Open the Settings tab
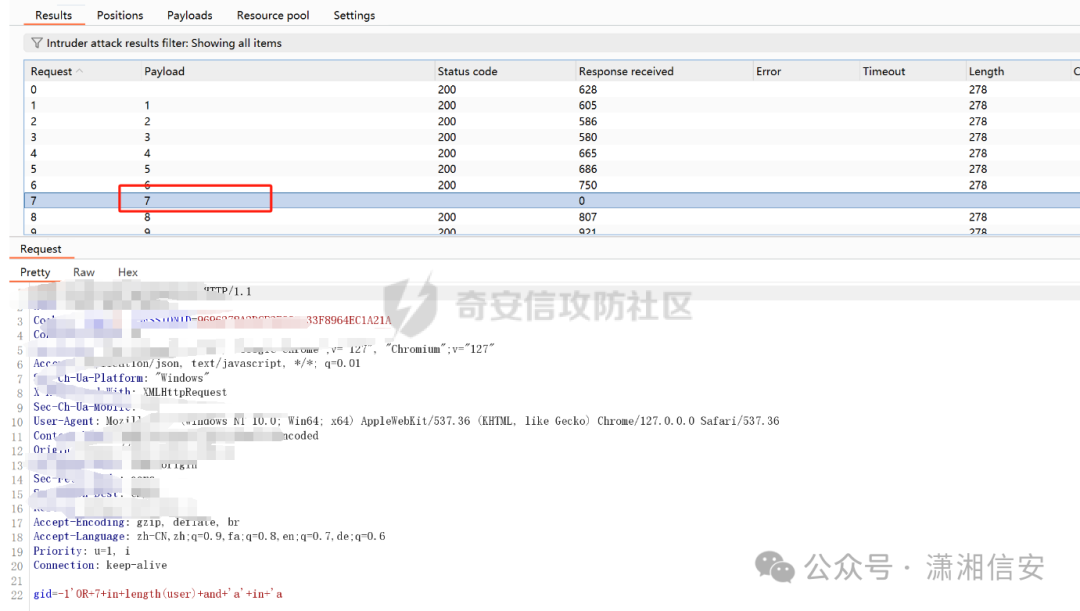Screen dimensions: 1080x611 coord(354,15)
